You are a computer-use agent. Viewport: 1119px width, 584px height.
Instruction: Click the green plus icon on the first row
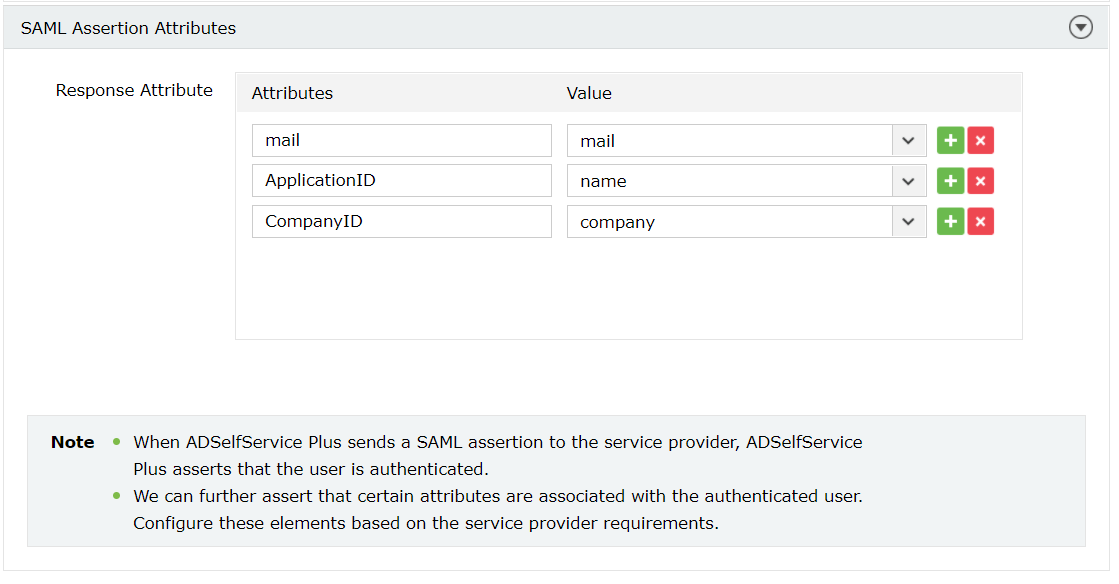click(x=950, y=140)
